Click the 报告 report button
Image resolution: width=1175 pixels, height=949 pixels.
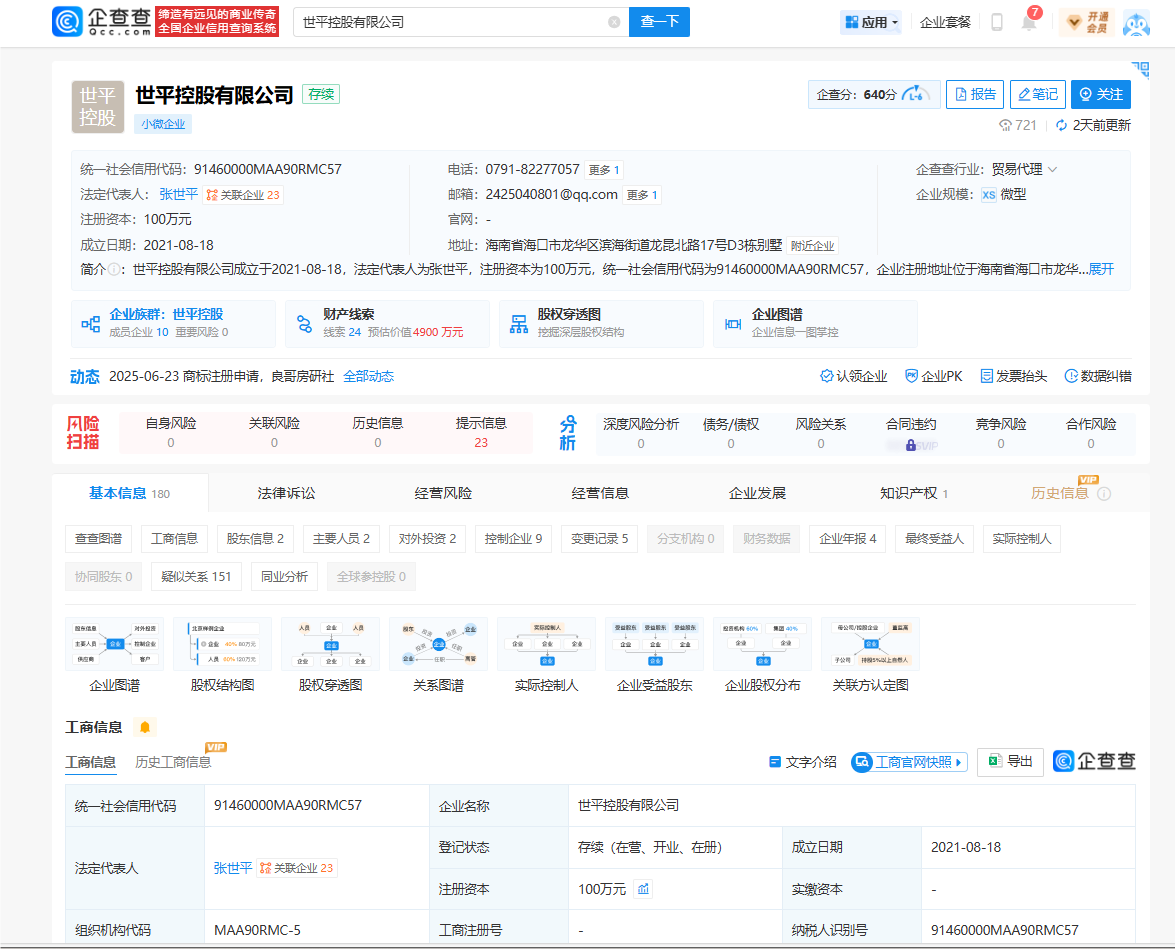tap(975, 94)
